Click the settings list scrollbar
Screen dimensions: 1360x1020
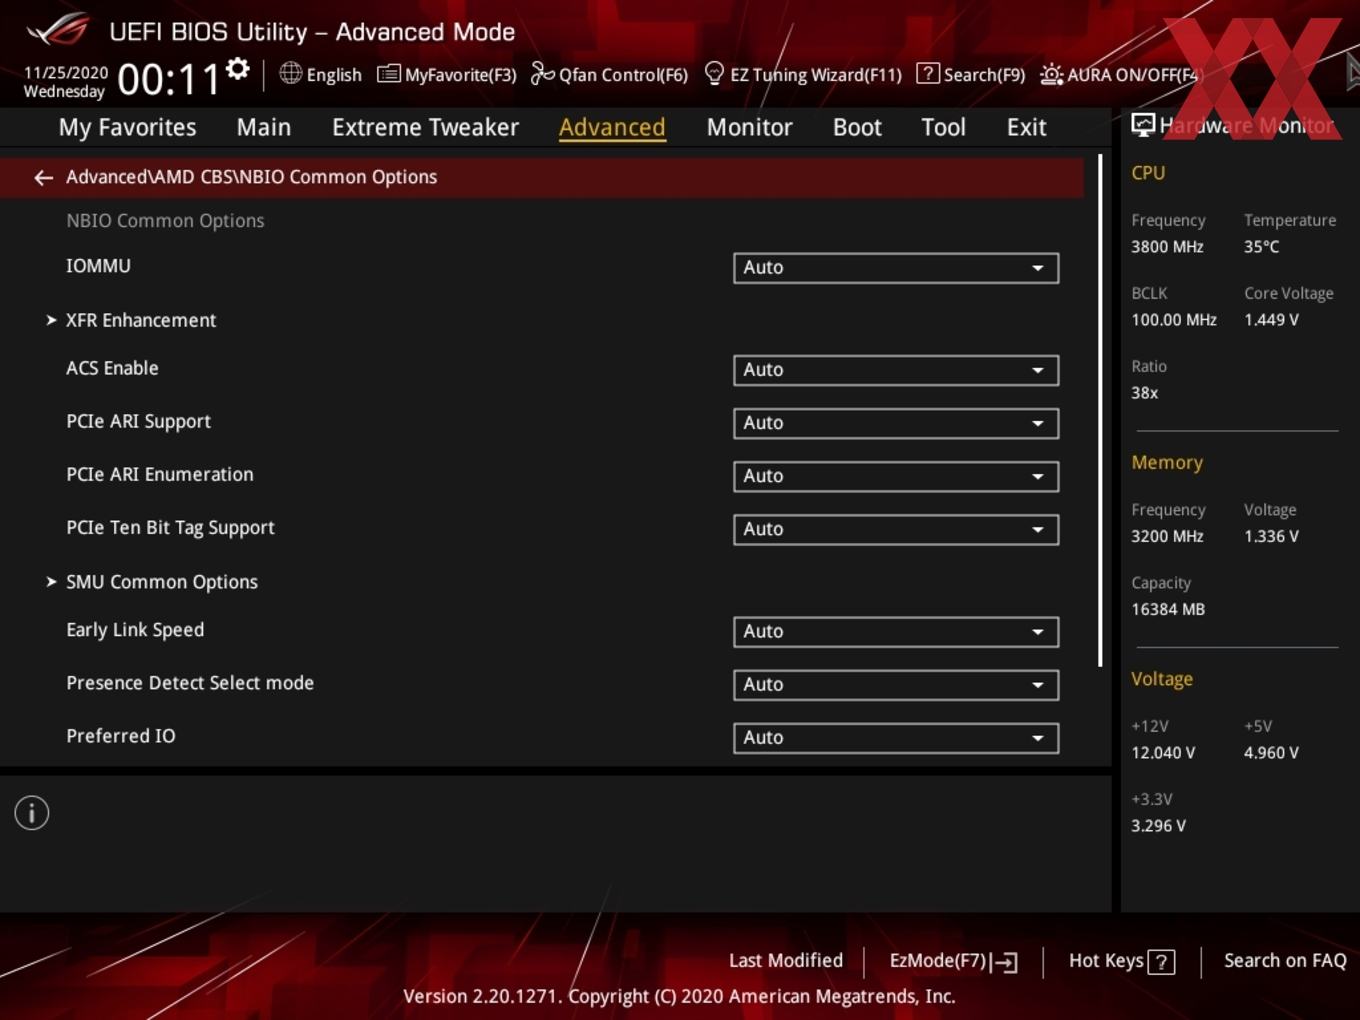(x=1100, y=410)
